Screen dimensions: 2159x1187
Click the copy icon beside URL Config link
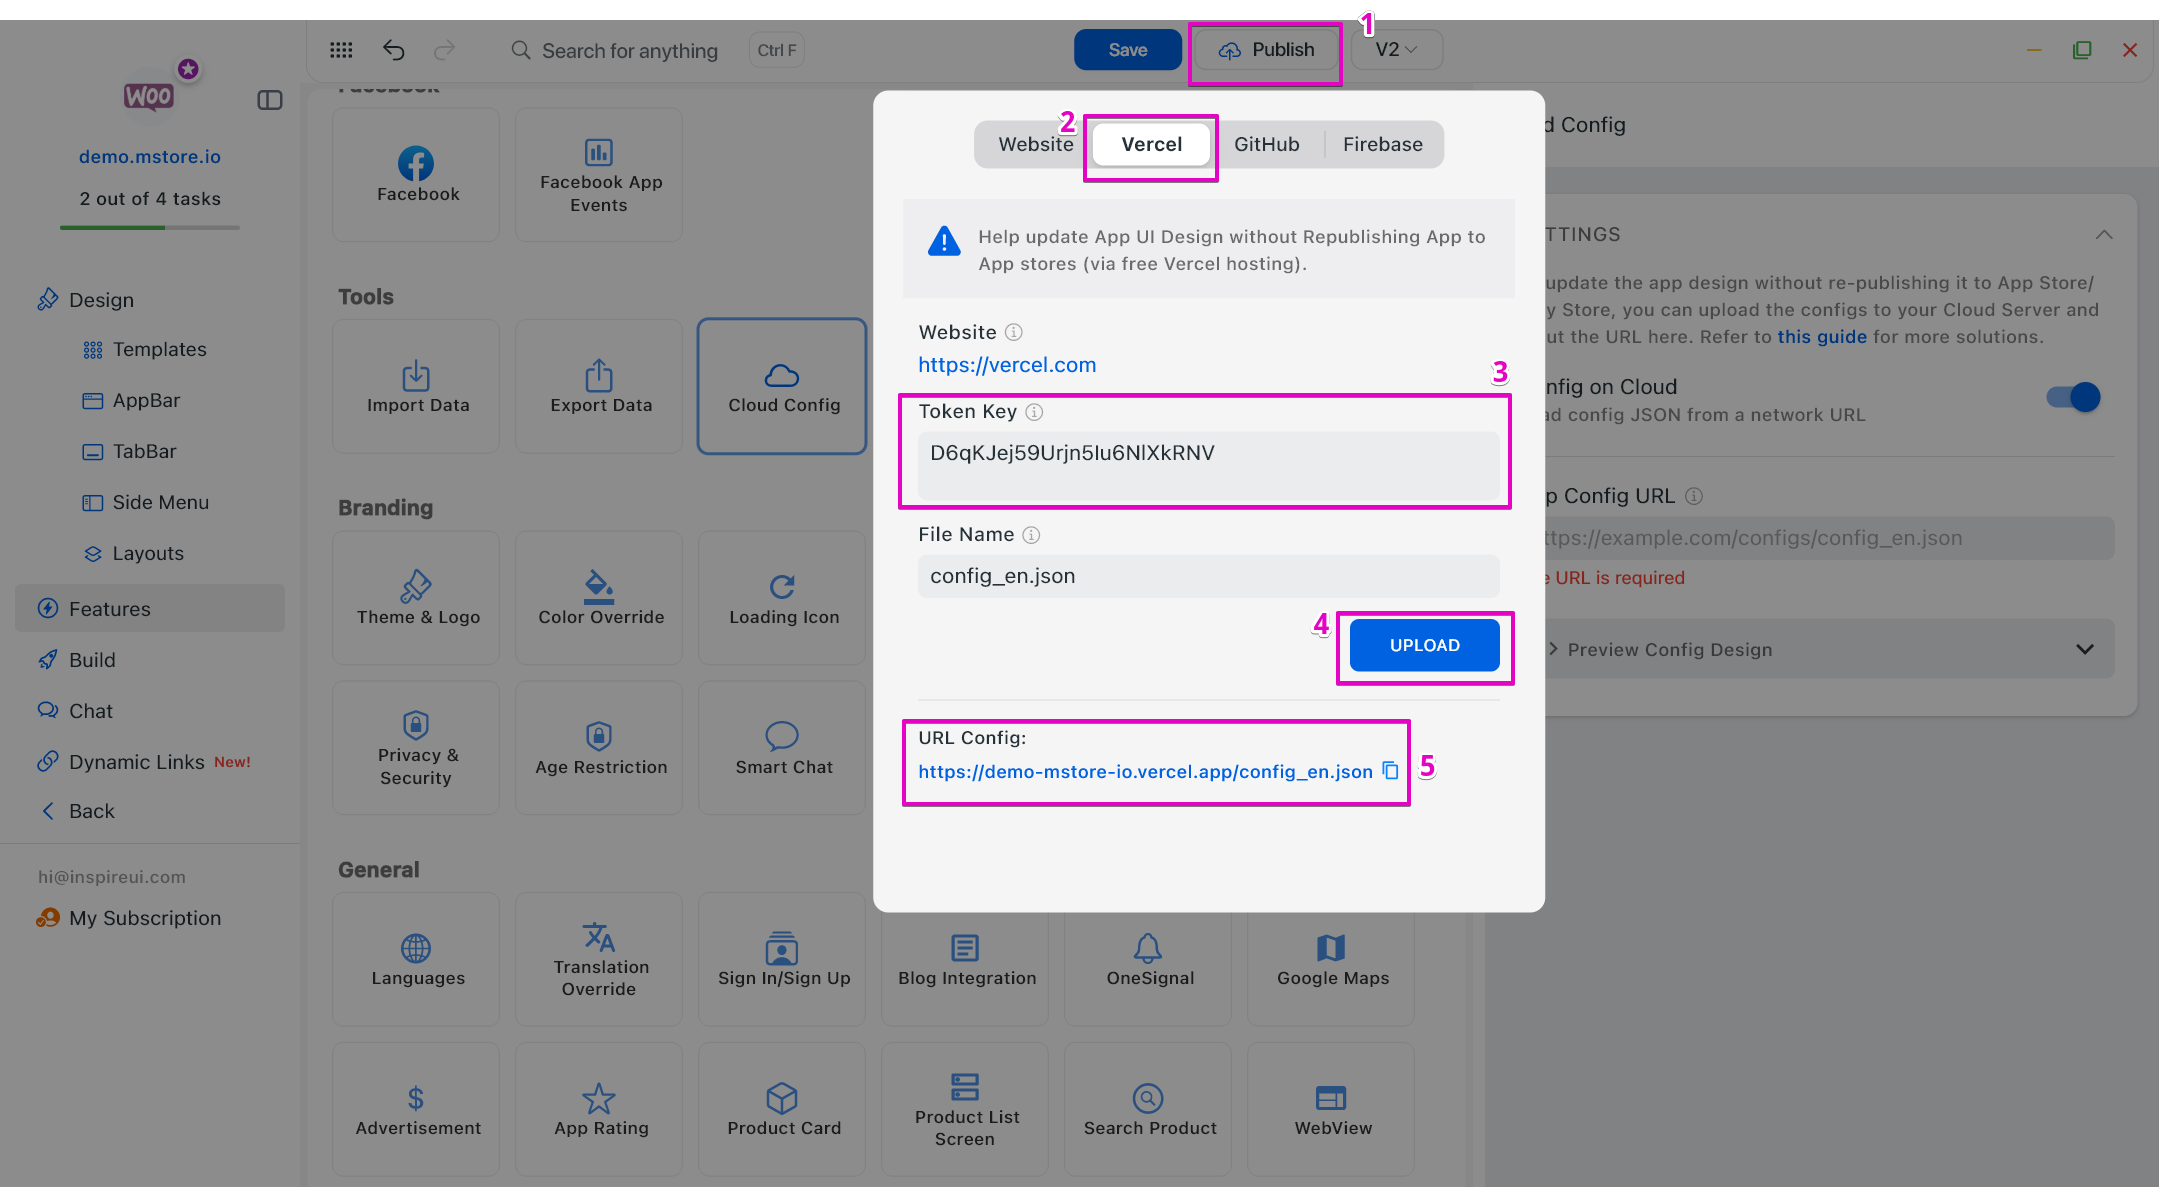click(1390, 770)
